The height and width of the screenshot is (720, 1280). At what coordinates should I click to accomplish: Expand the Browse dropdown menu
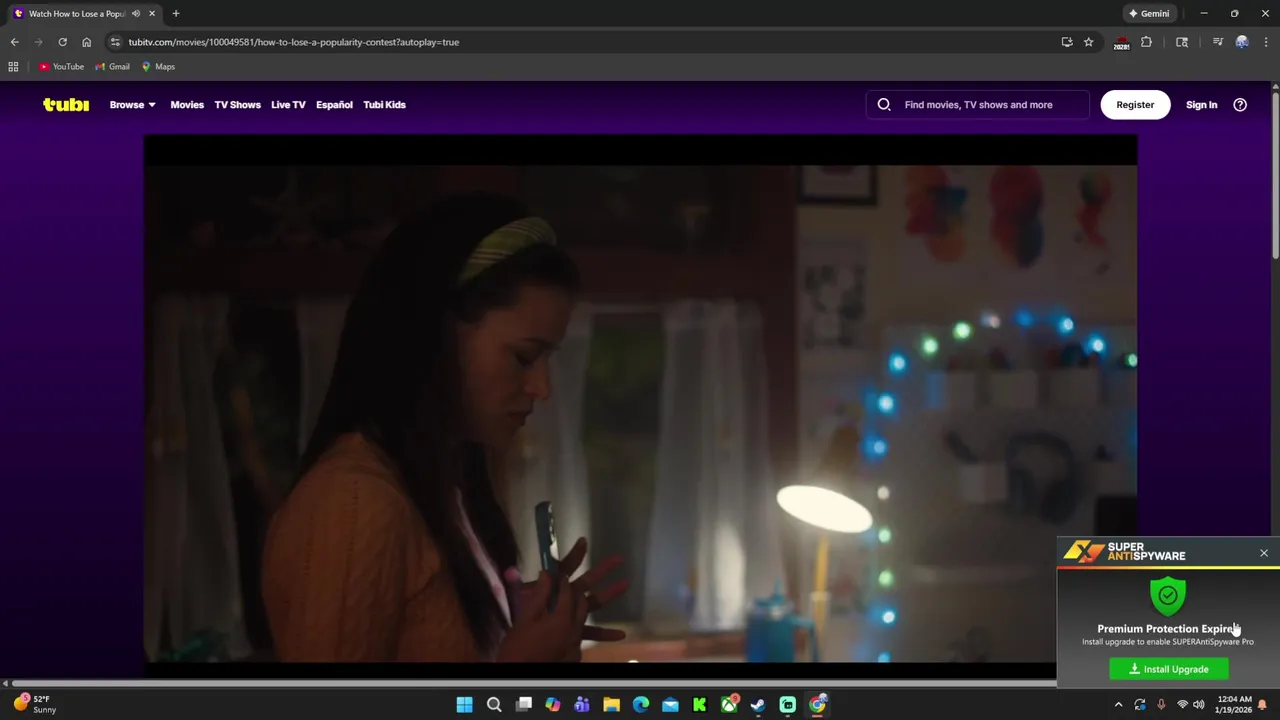click(x=132, y=105)
